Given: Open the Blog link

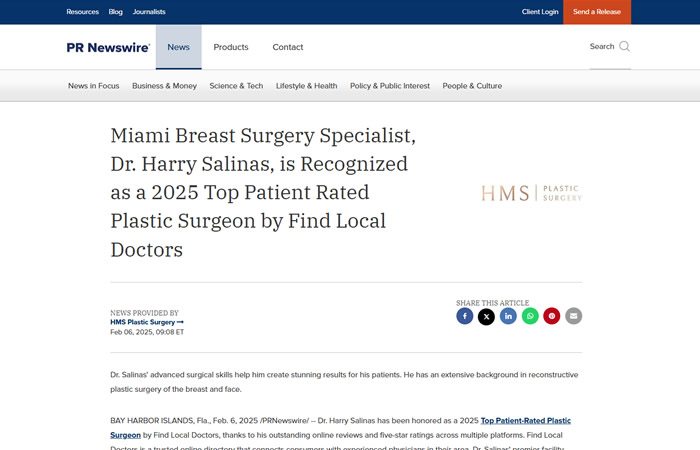Looking at the screenshot, I should pos(116,12).
